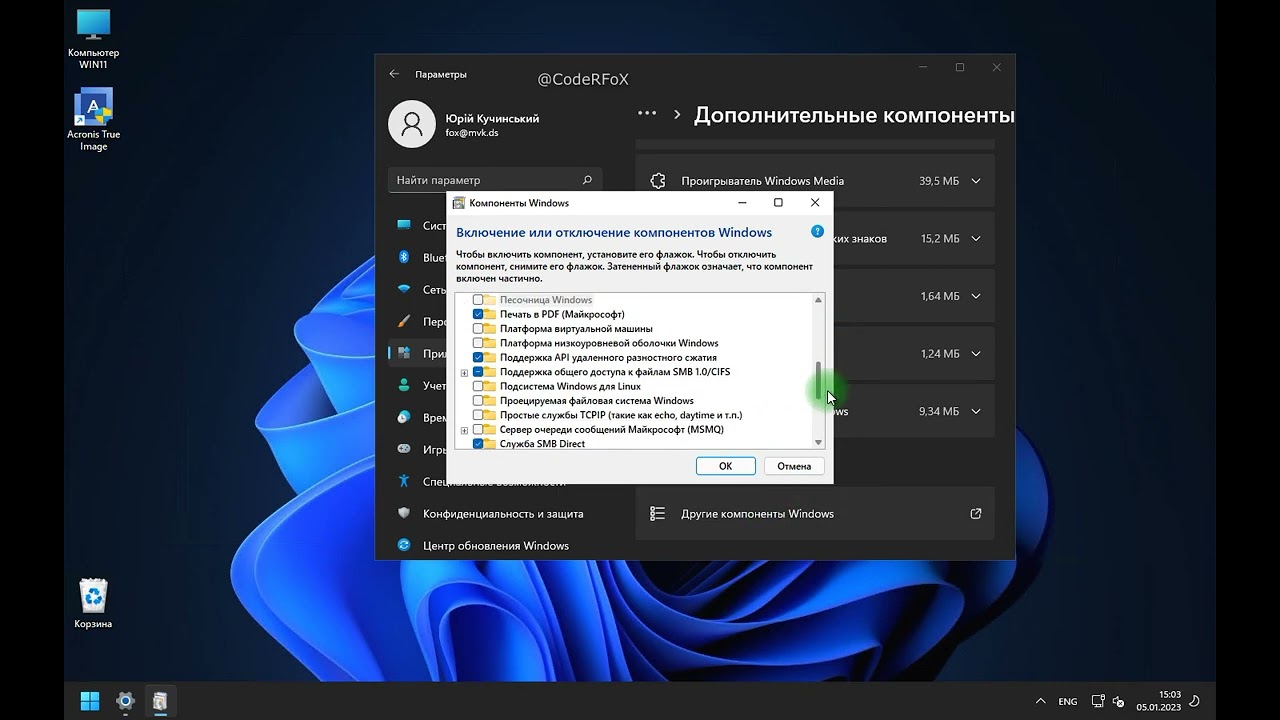Open the Игры gamepad sidebar icon
This screenshot has width=1280, height=720.
(404, 449)
